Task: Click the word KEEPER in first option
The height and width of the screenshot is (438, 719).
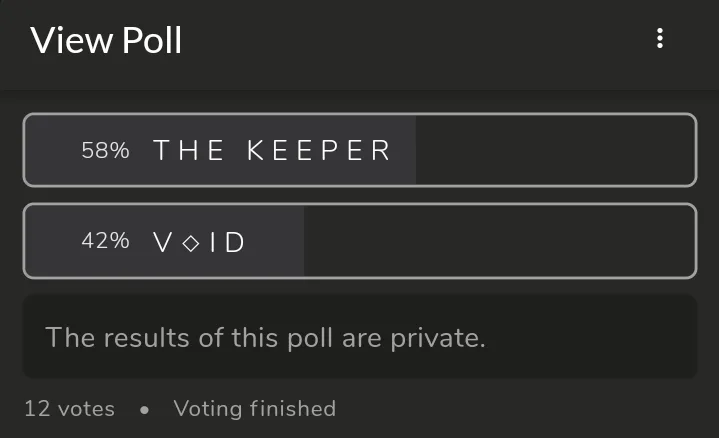Action: [x=318, y=151]
